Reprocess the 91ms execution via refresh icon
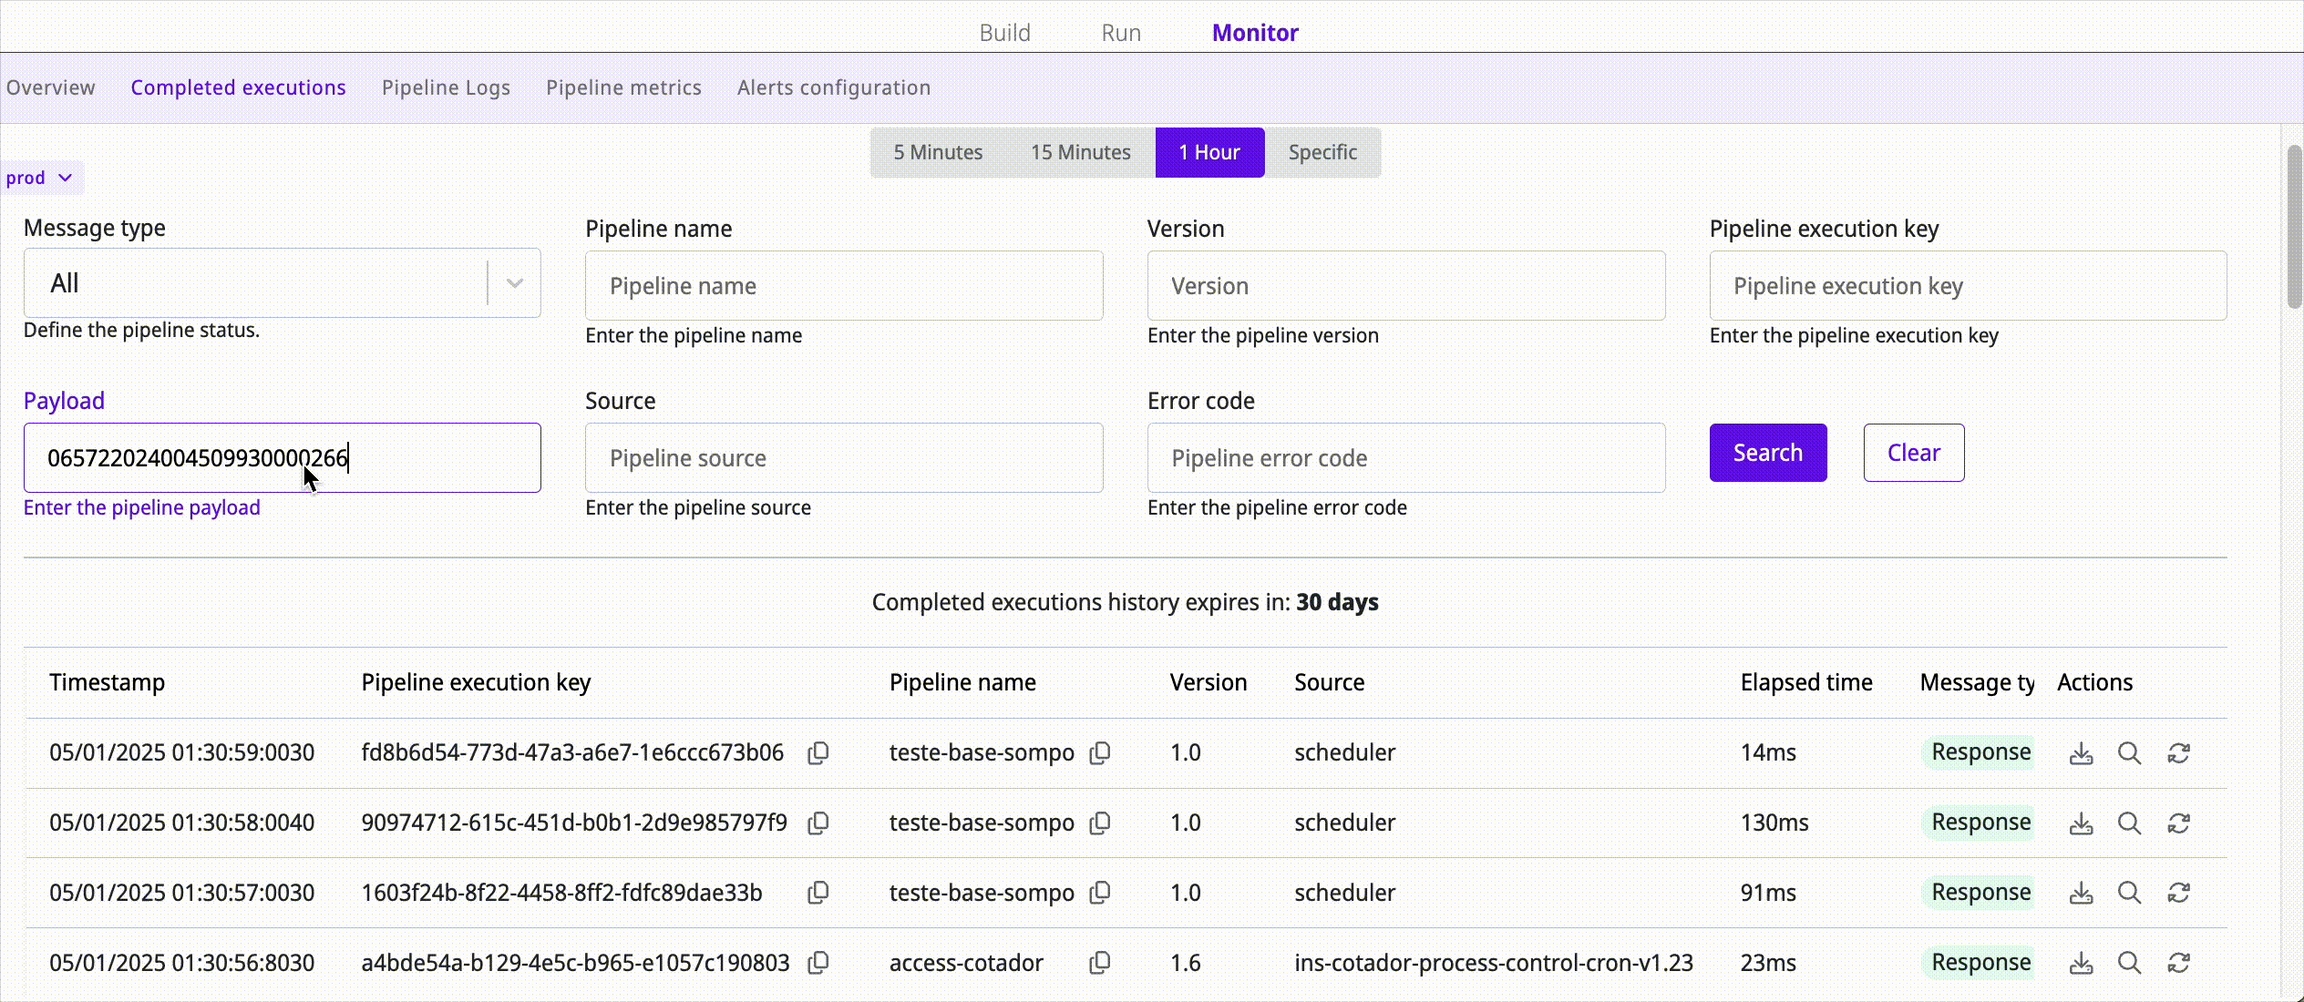This screenshot has height=1002, width=2304. 2179,893
